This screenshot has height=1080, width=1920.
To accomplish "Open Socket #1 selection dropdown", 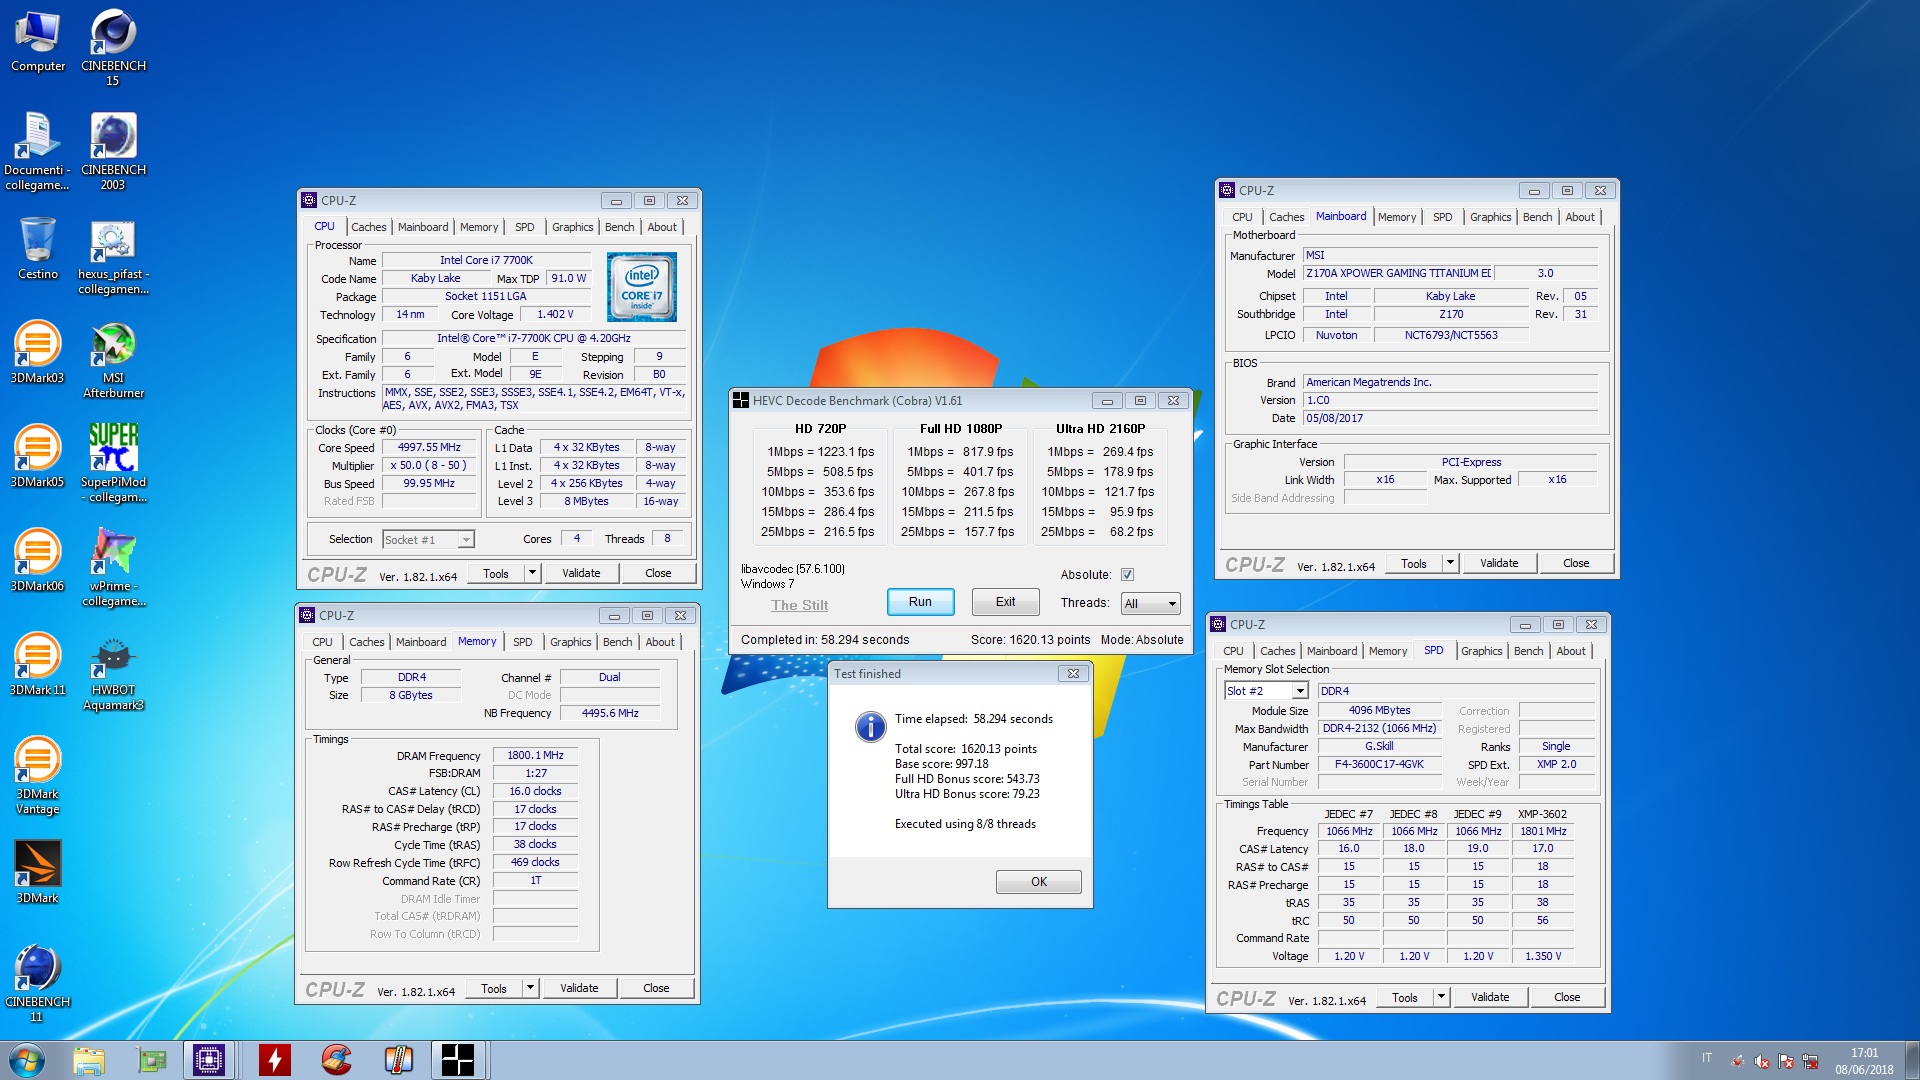I will point(428,539).
